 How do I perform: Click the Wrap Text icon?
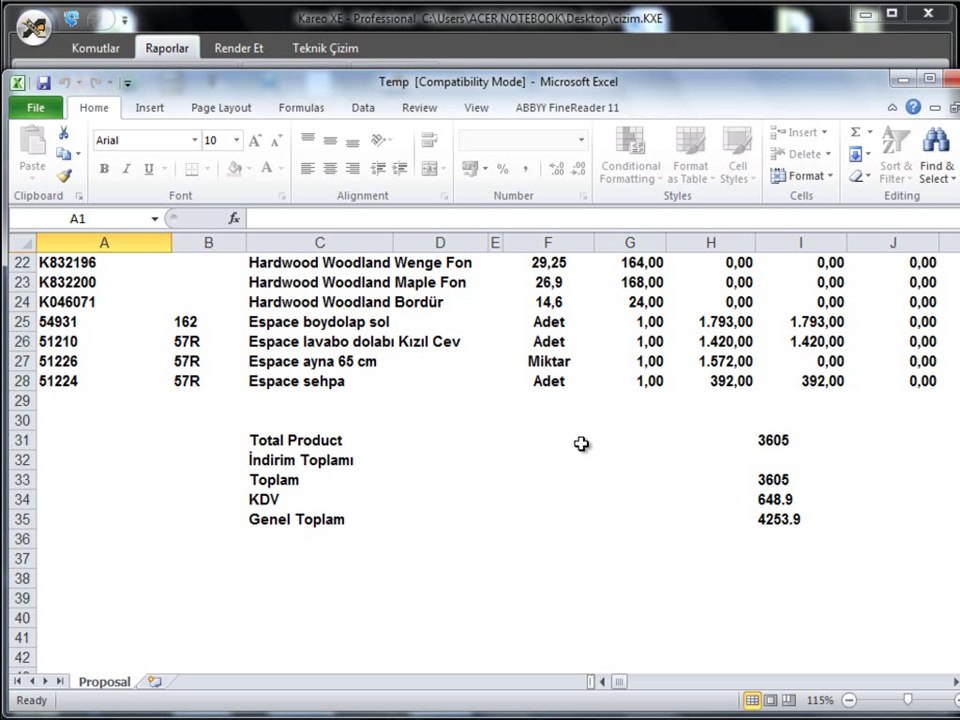(x=429, y=140)
